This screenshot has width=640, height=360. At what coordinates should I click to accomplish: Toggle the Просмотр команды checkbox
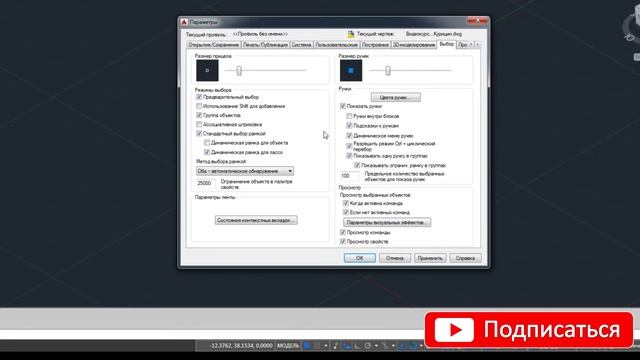(343, 232)
